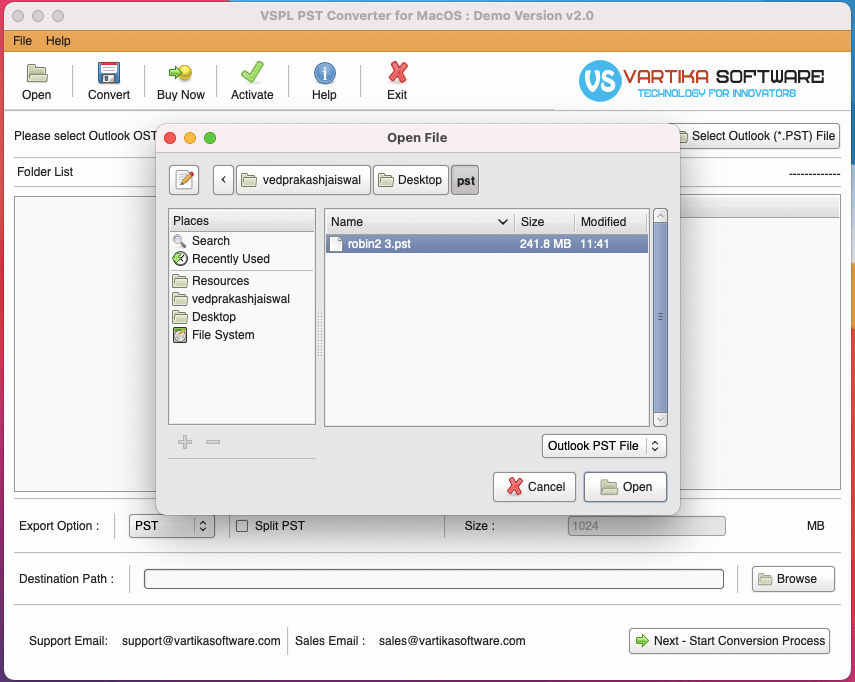The height and width of the screenshot is (682, 855).
Task: Go back with the left chevron button
Action: click(x=224, y=180)
